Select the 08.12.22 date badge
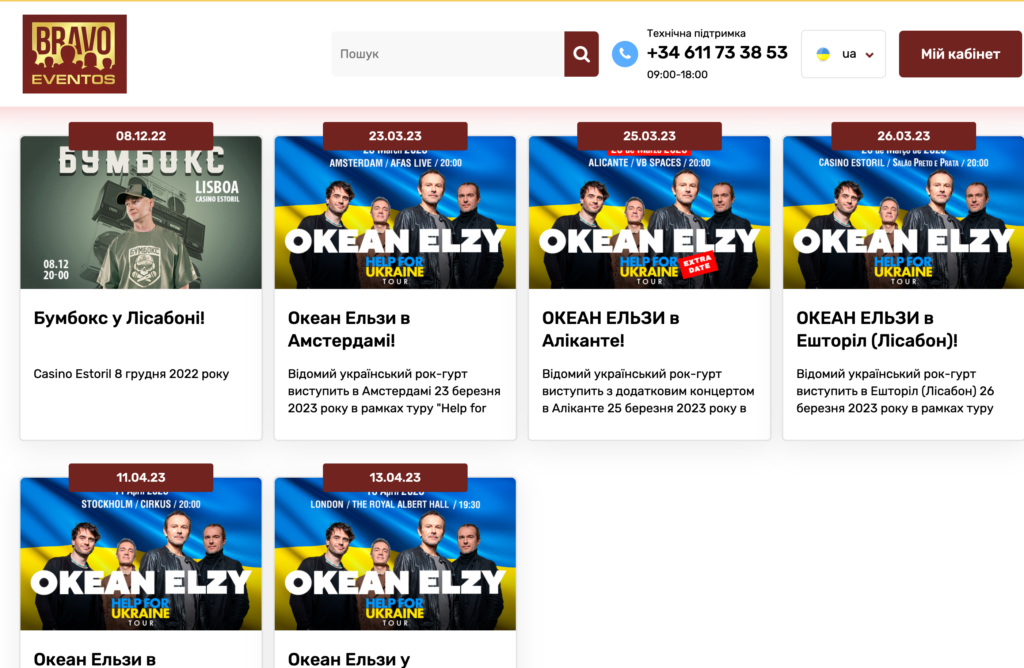This screenshot has width=1024, height=668. click(x=141, y=136)
